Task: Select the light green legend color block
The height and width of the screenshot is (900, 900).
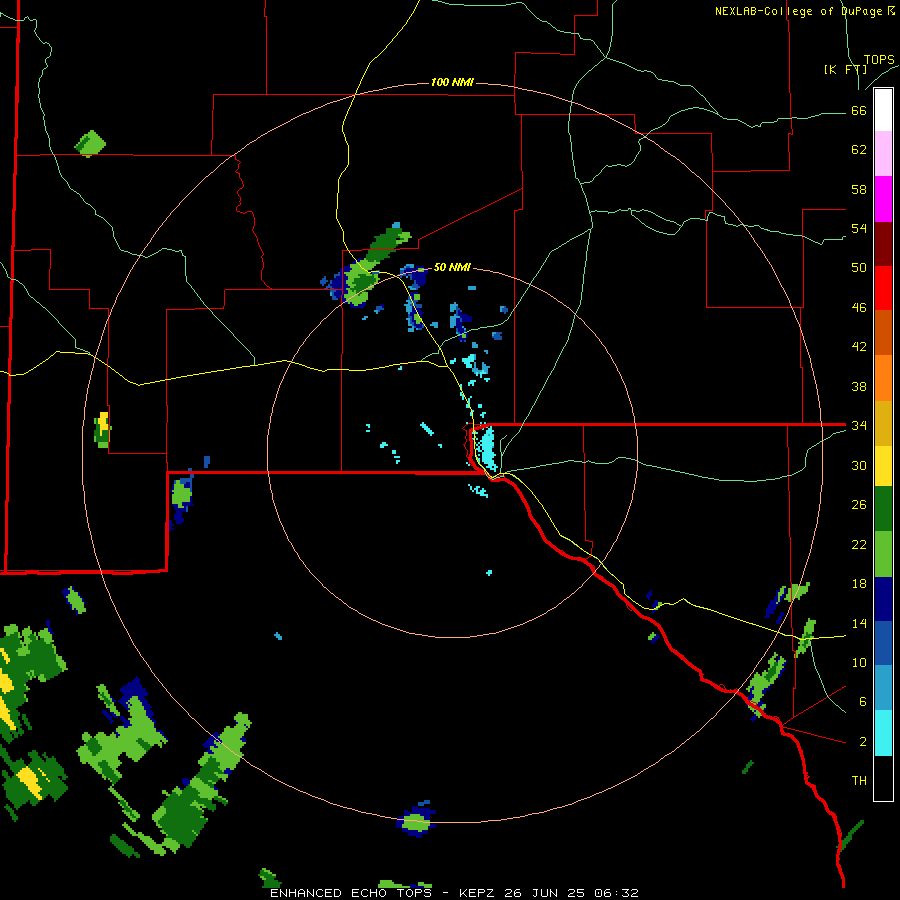Action: [883, 554]
